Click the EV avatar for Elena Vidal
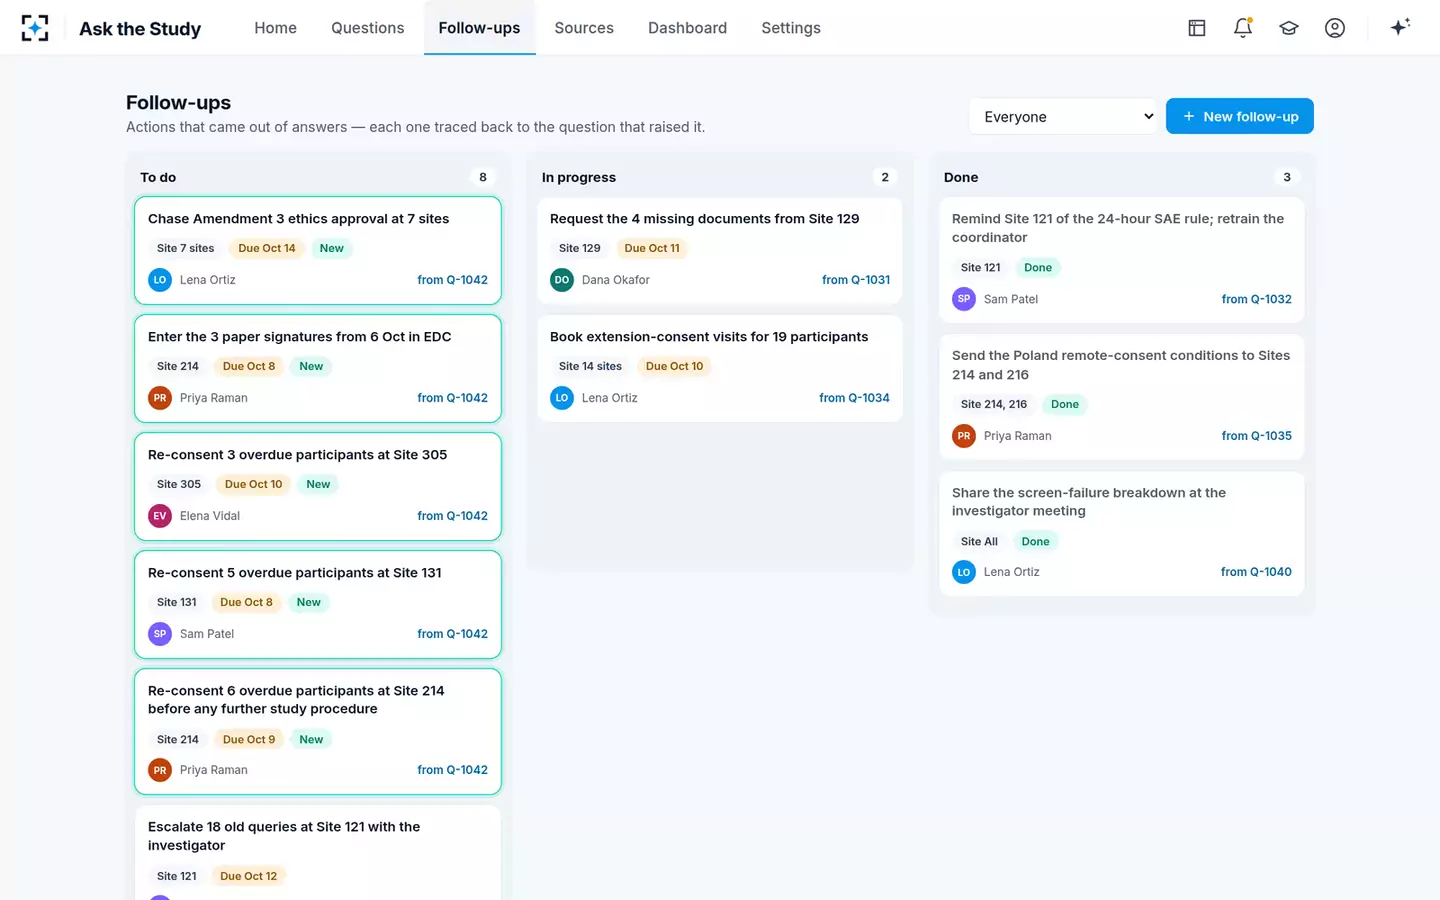The height and width of the screenshot is (900, 1440). pyautogui.click(x=160, y=516)
